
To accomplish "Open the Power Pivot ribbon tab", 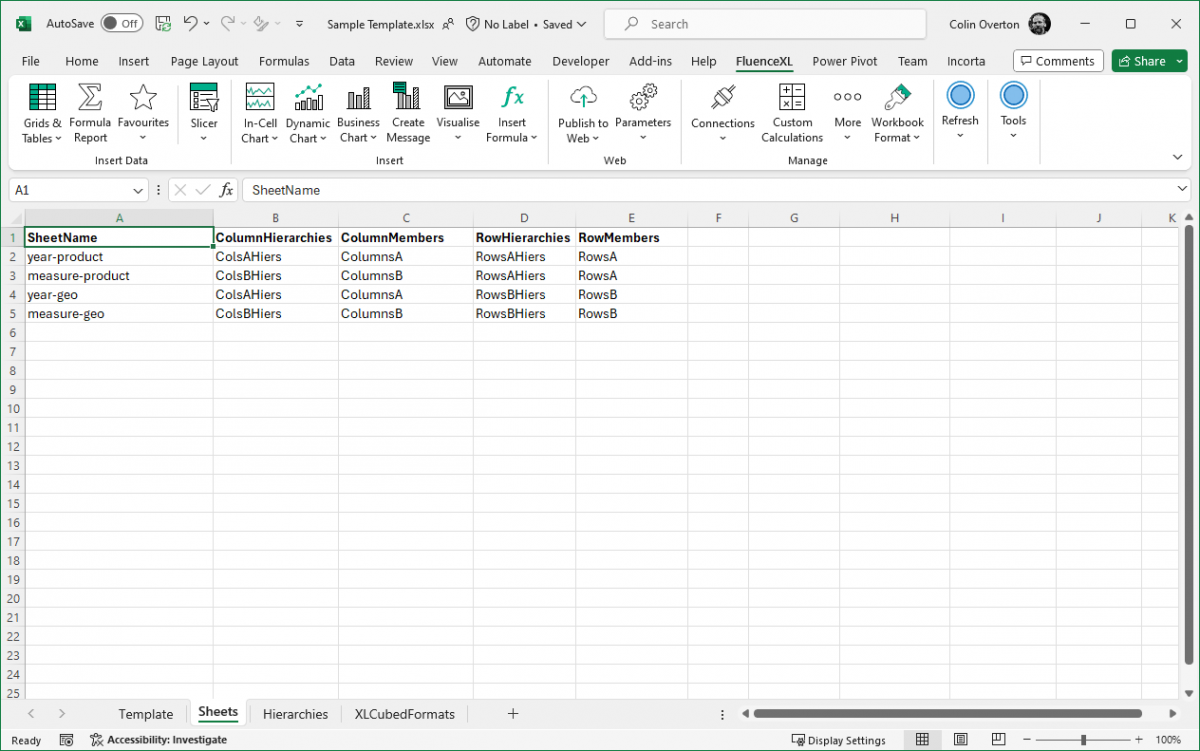I will pos(844,61).
